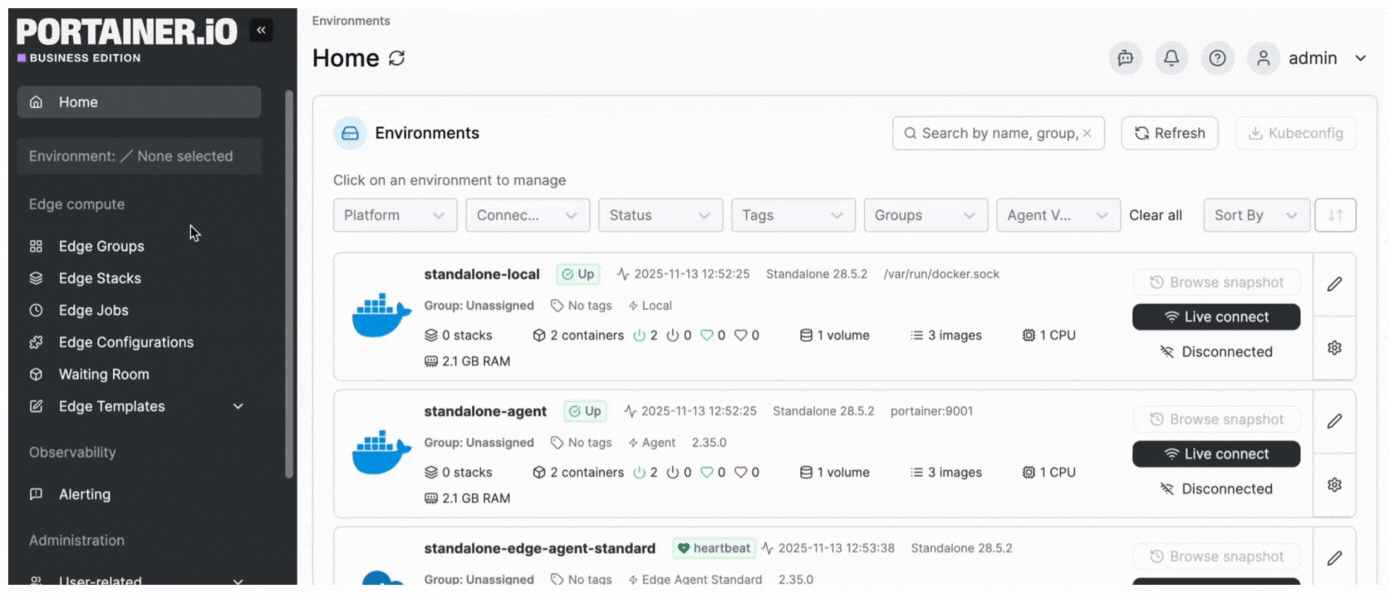Expand the Sort By dropdown
This screenshot has height=593, width=1389.
tap(1255, 215)
